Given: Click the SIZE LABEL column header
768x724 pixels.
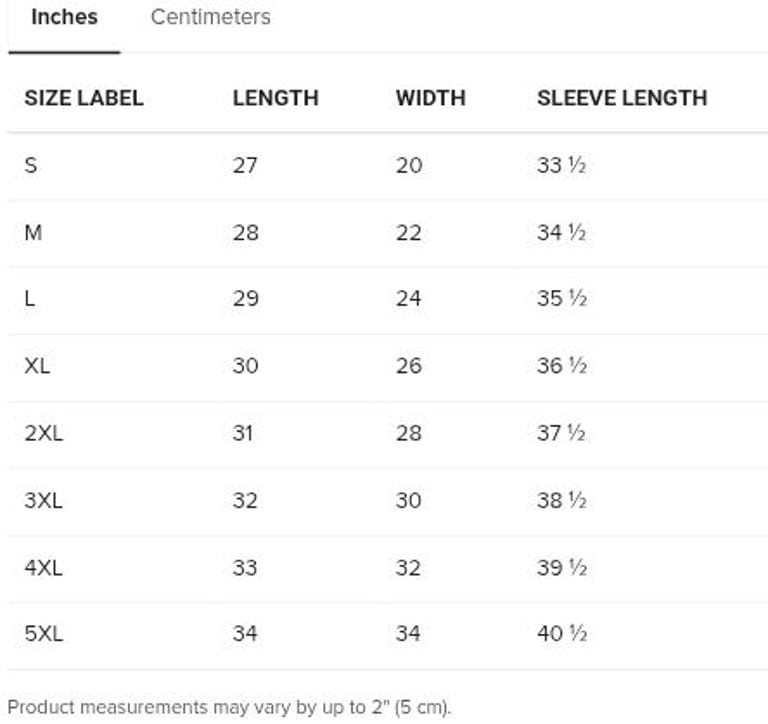Looking at the screenshot, I should [84, 98].
